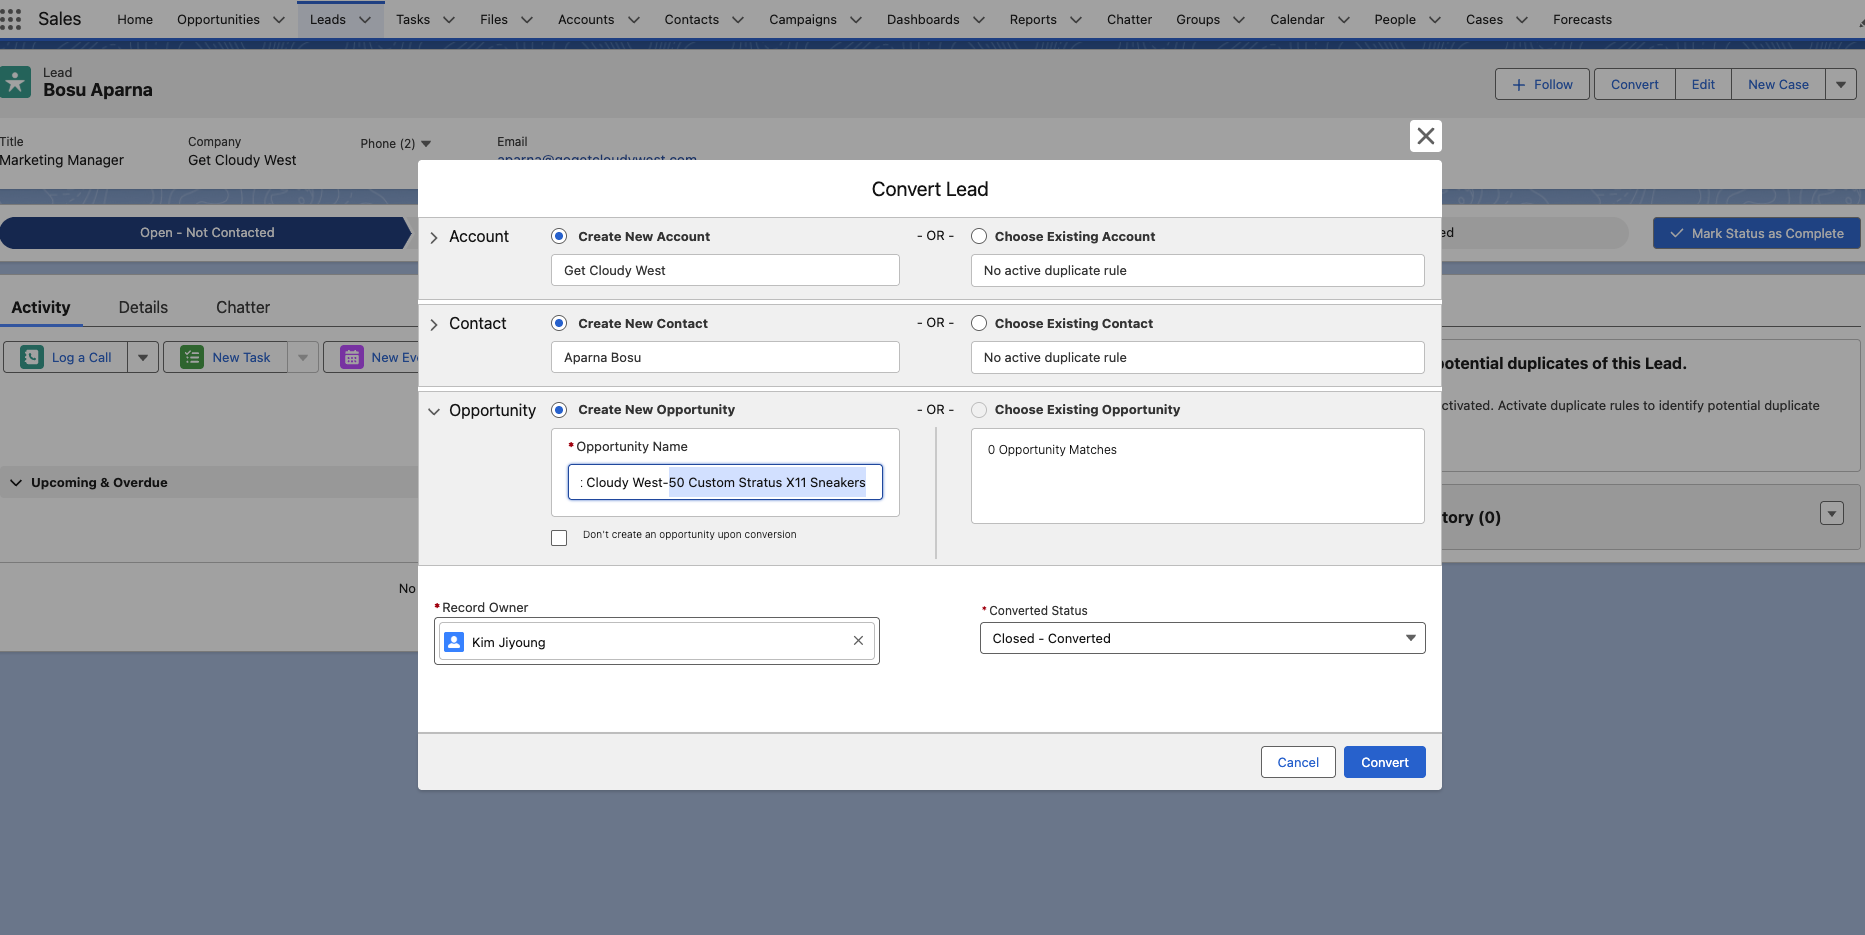Select Choose Existing Account radio button
The image size is (1865, 935).
pyautogui.click(x=979, y=237)
